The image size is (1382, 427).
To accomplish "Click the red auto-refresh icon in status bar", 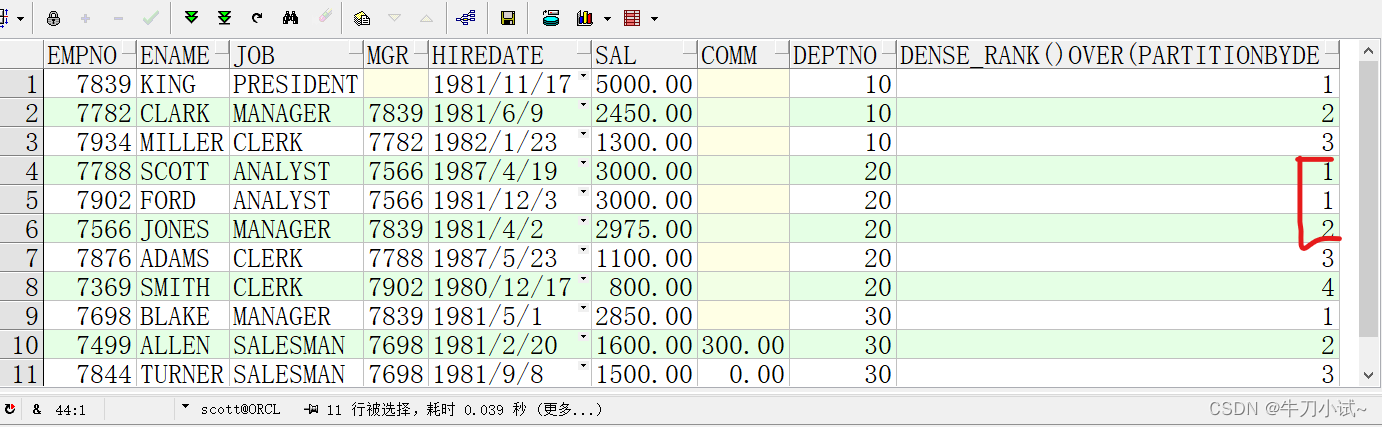I will [x=11, y=409].
